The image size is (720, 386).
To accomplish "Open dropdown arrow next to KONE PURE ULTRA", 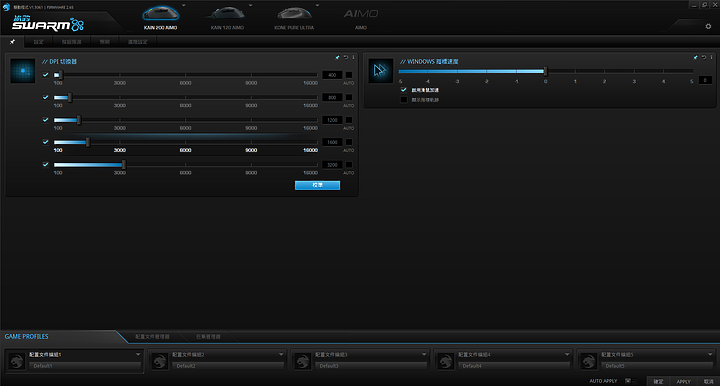I will (x=317, y=6).
